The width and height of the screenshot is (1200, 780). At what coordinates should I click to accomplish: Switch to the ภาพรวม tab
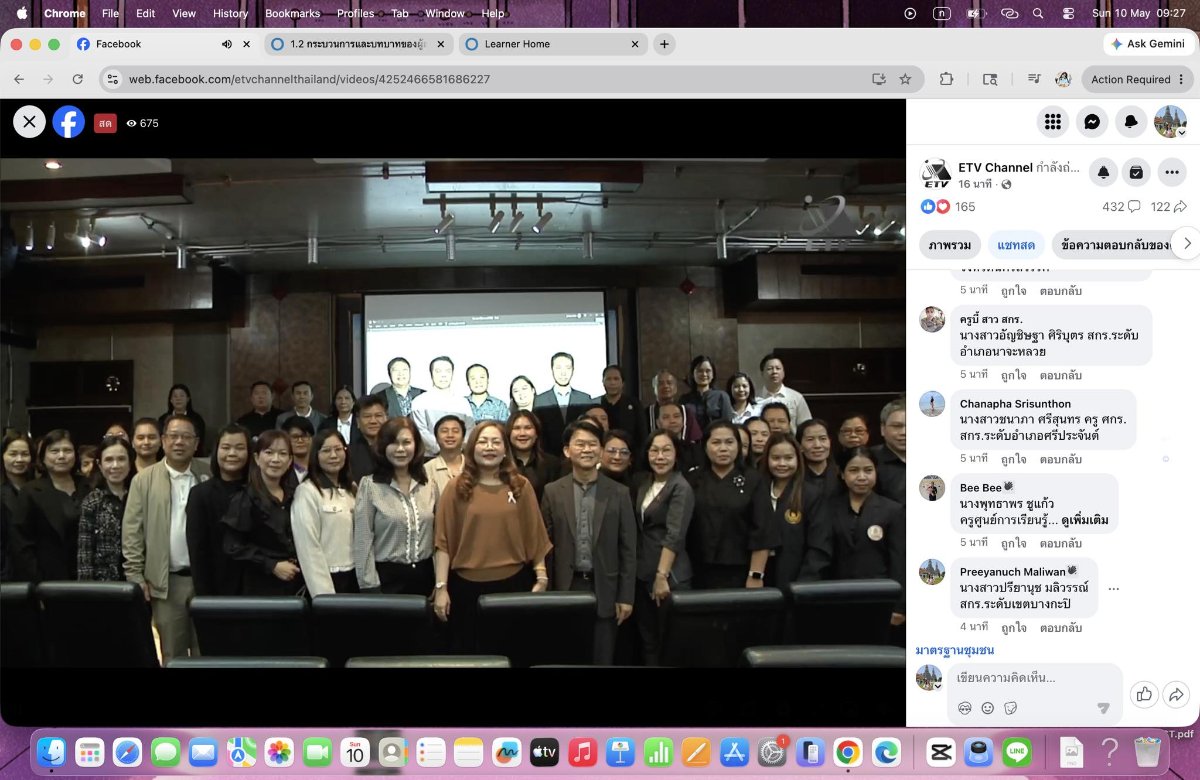[x=949, y=244]
